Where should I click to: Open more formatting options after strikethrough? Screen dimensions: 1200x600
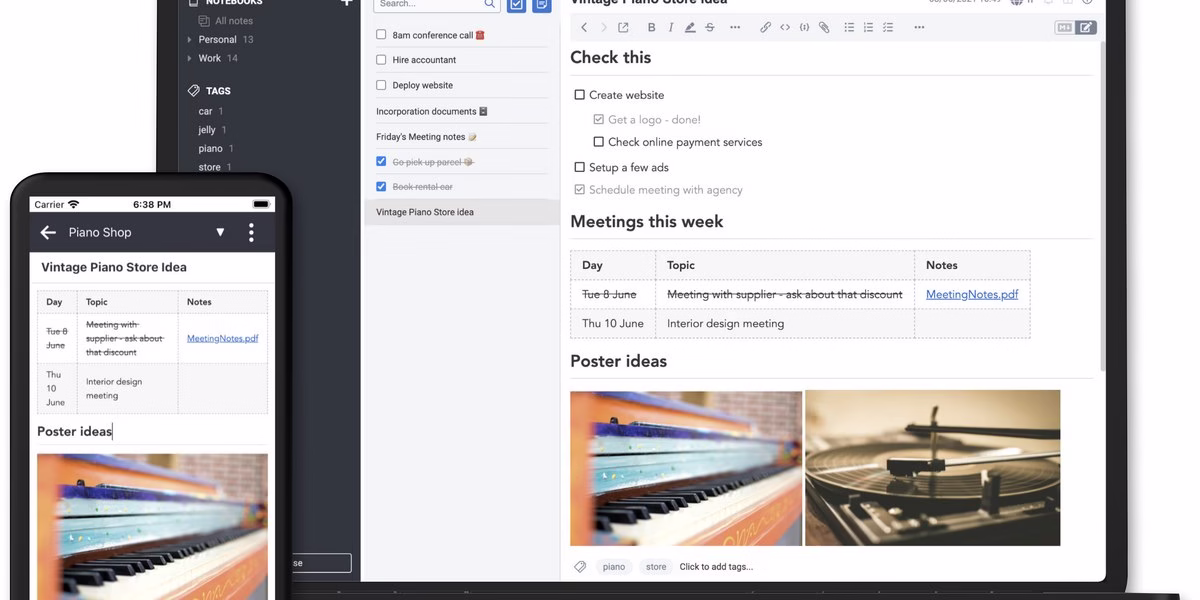click(x=735, y=27)
